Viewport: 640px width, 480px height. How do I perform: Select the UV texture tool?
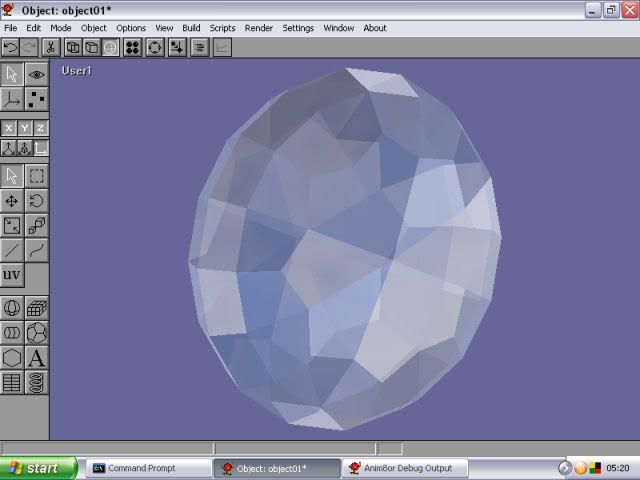pos(12,275)
